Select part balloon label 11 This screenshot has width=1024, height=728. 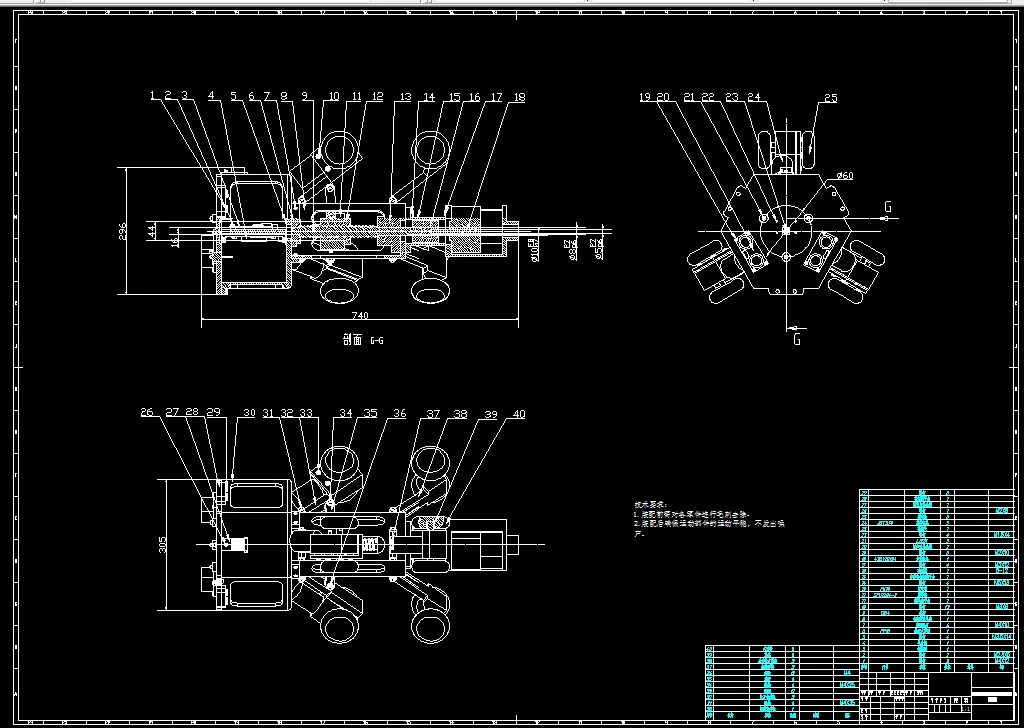tap(356, 97)
